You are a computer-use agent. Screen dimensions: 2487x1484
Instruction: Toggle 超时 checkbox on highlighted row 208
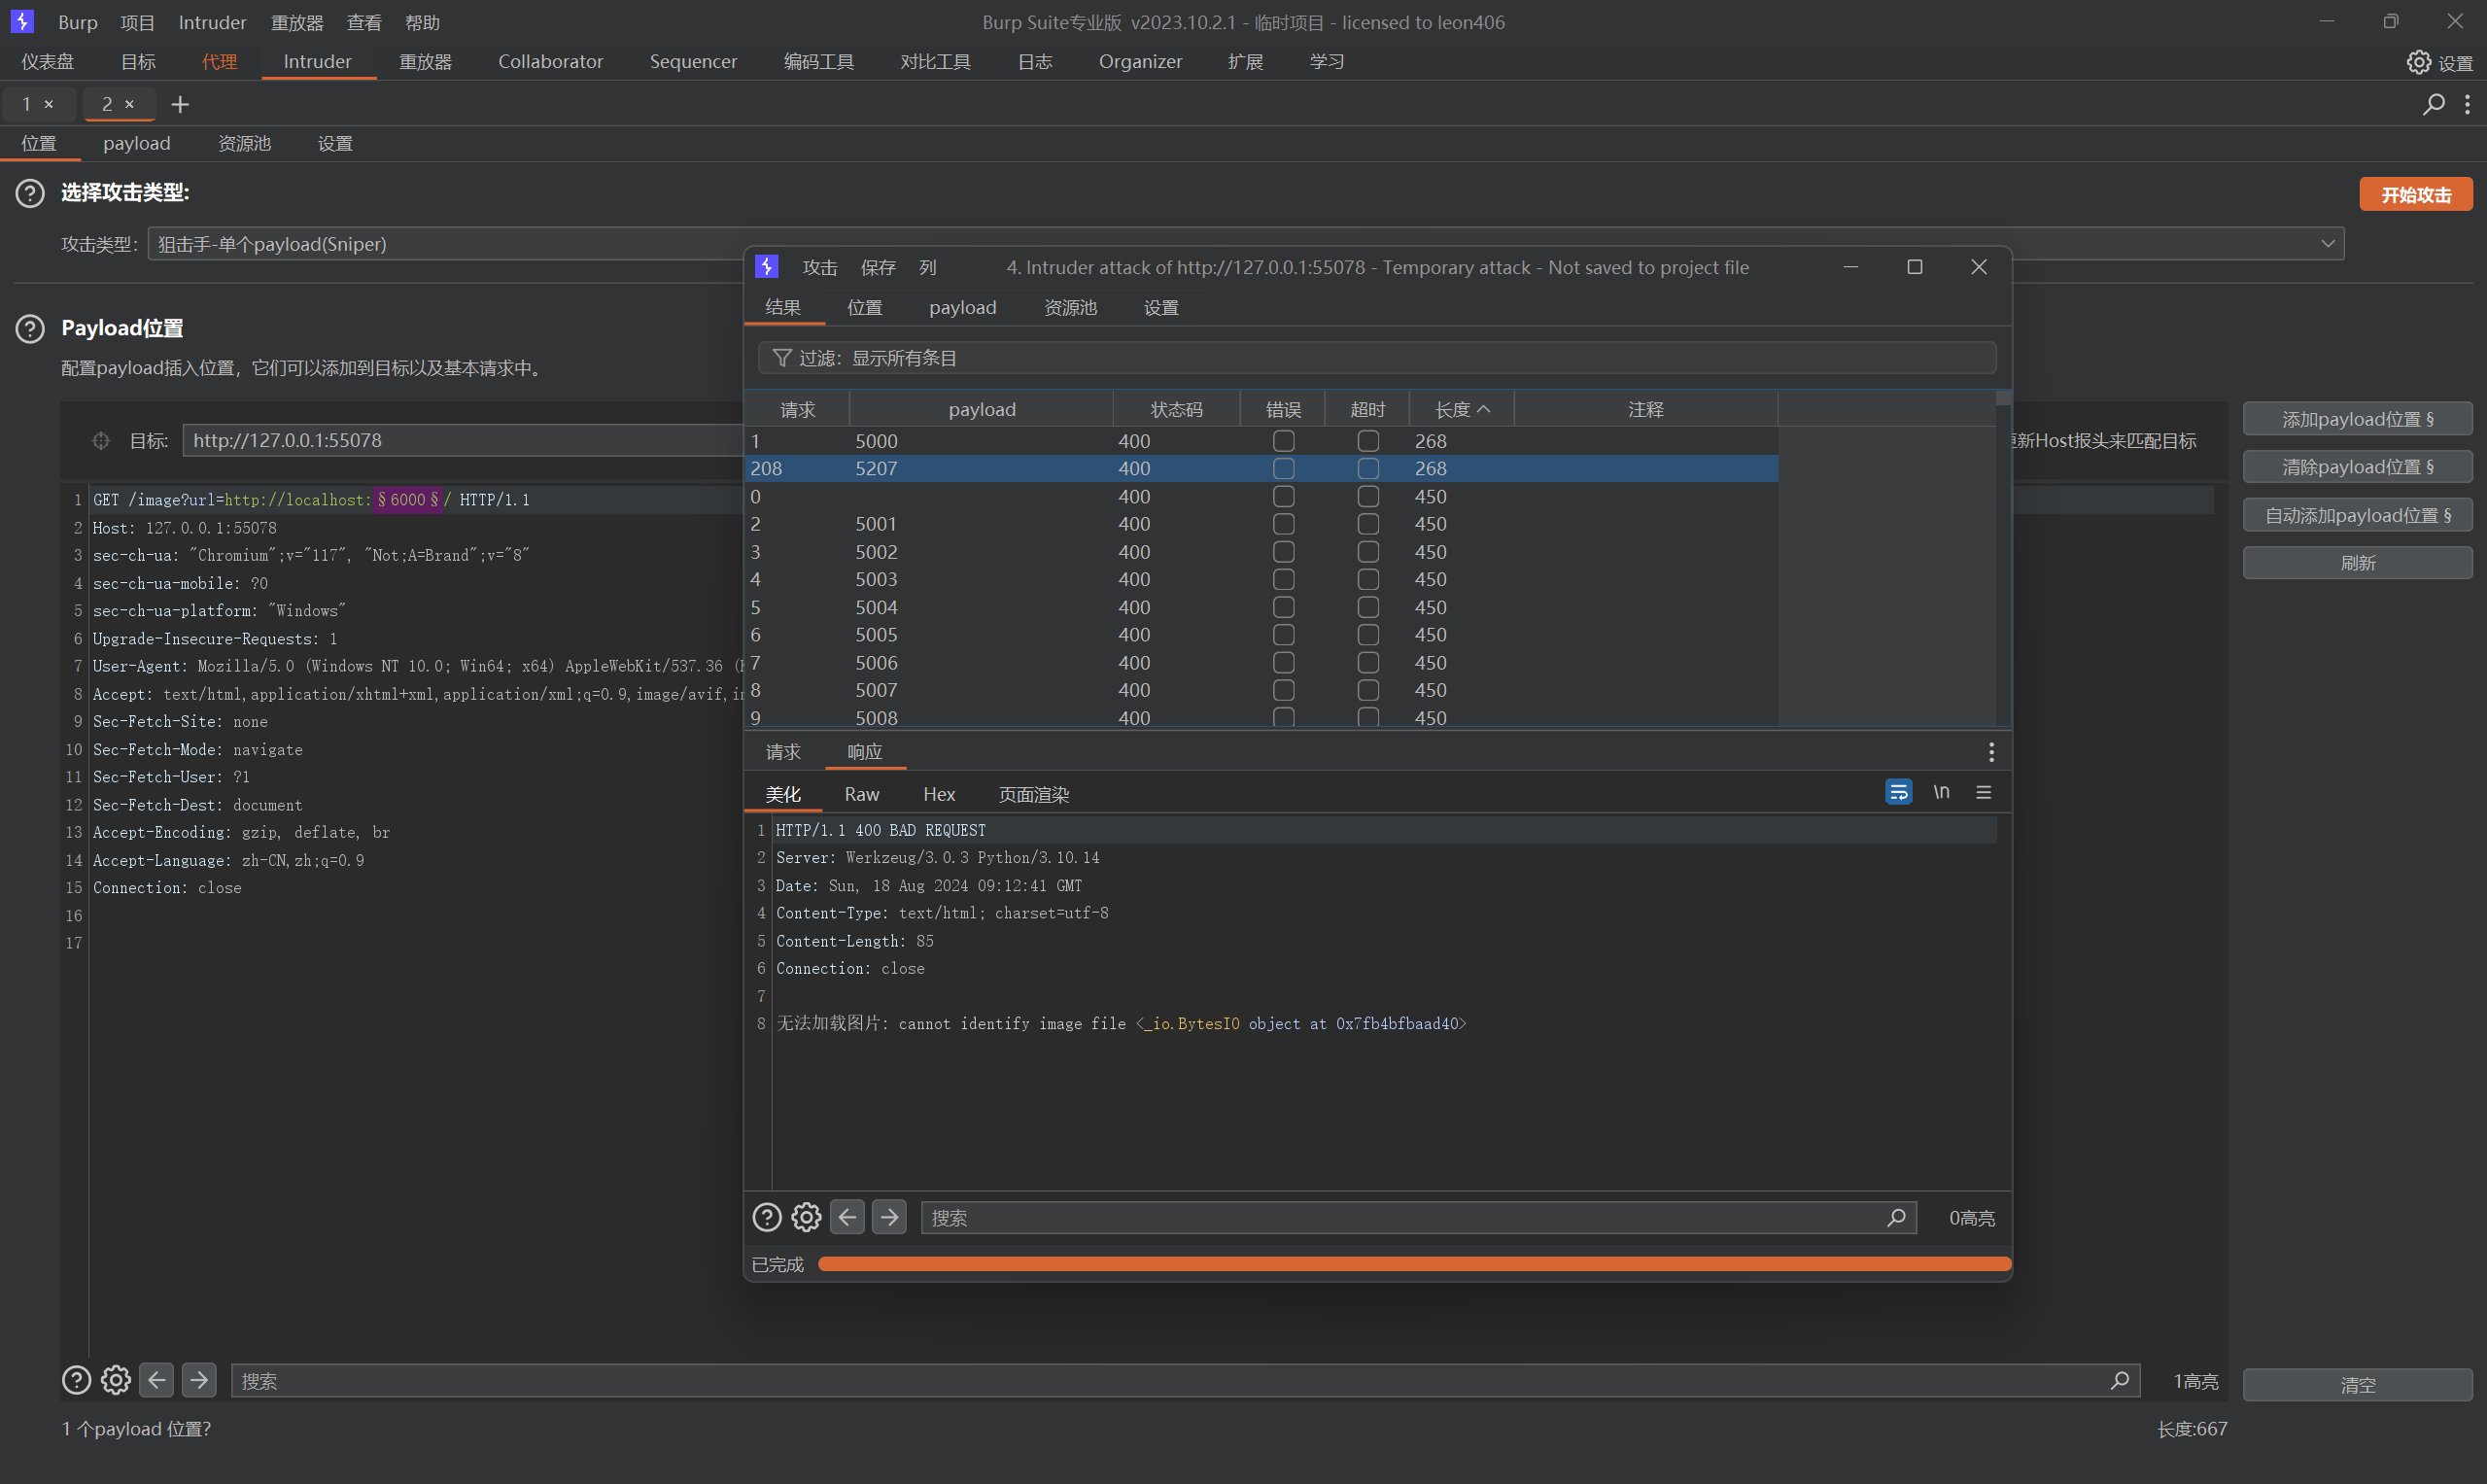tap(1367, 468)
